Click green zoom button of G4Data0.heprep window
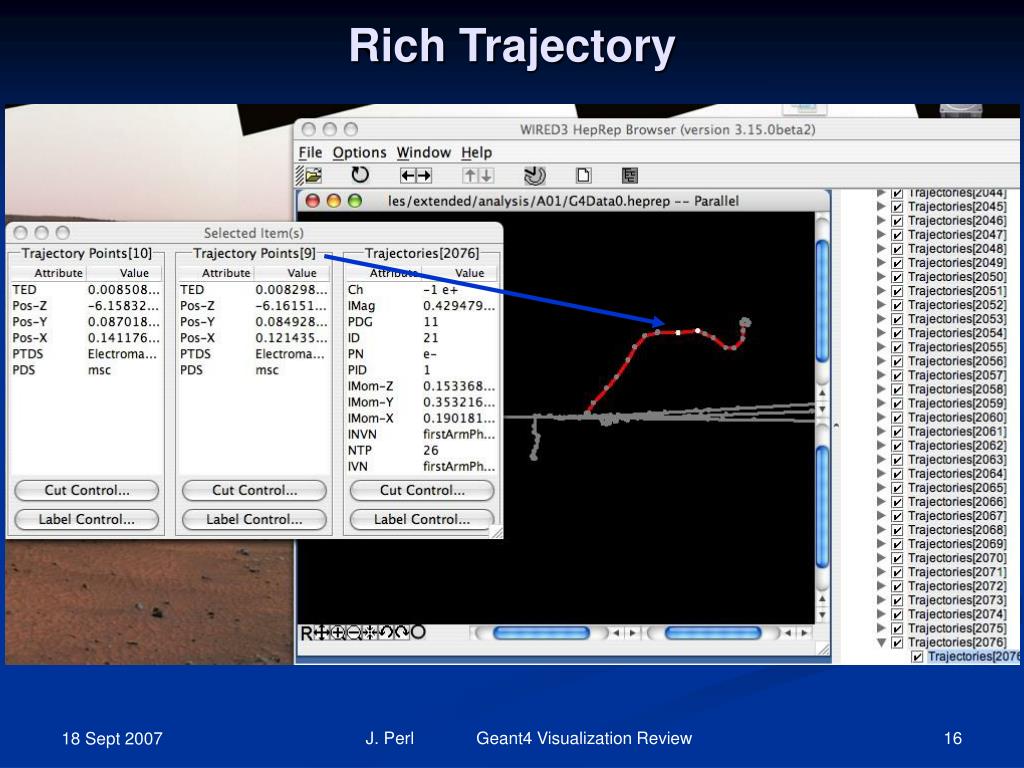This screenshot has width=1024, height=768. (355, 201)
